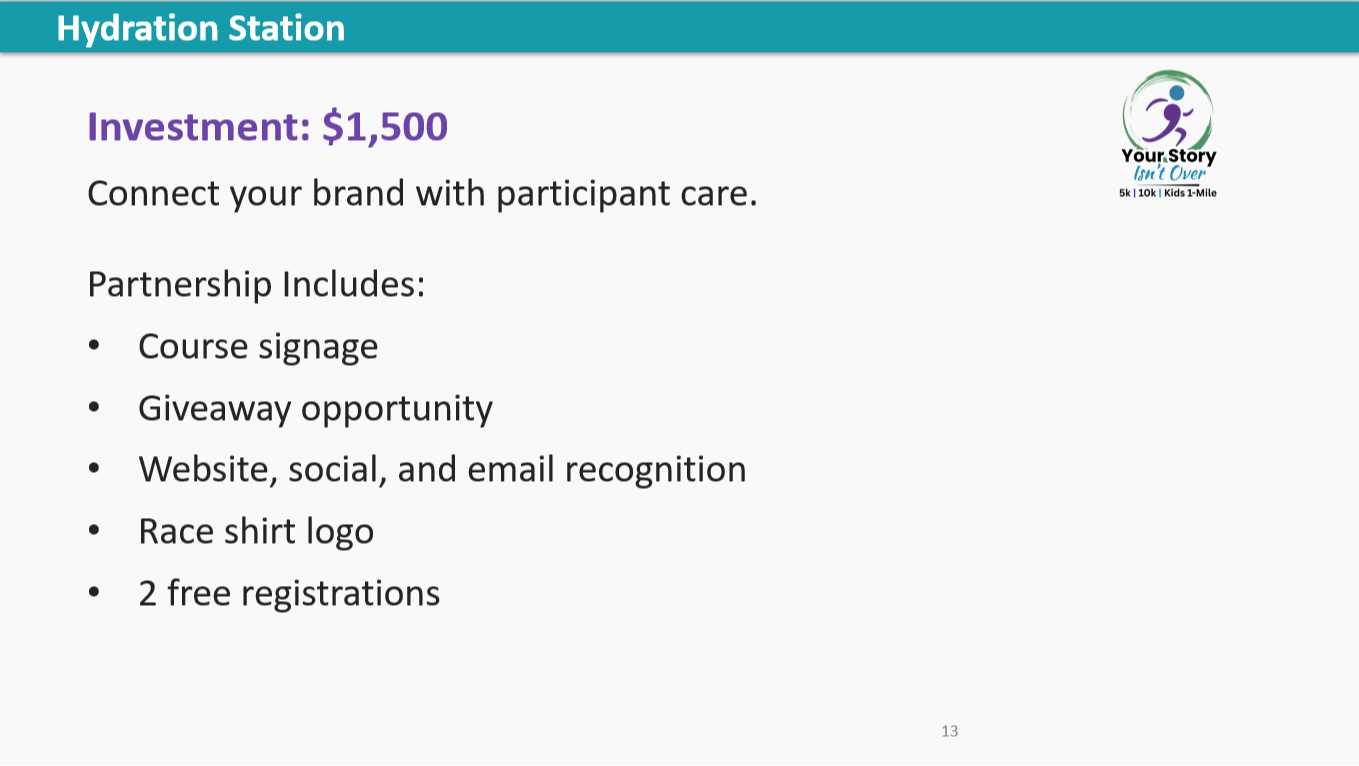
Task: Click the 2 free registrations bullet
Action: click(x=289, y=593)
